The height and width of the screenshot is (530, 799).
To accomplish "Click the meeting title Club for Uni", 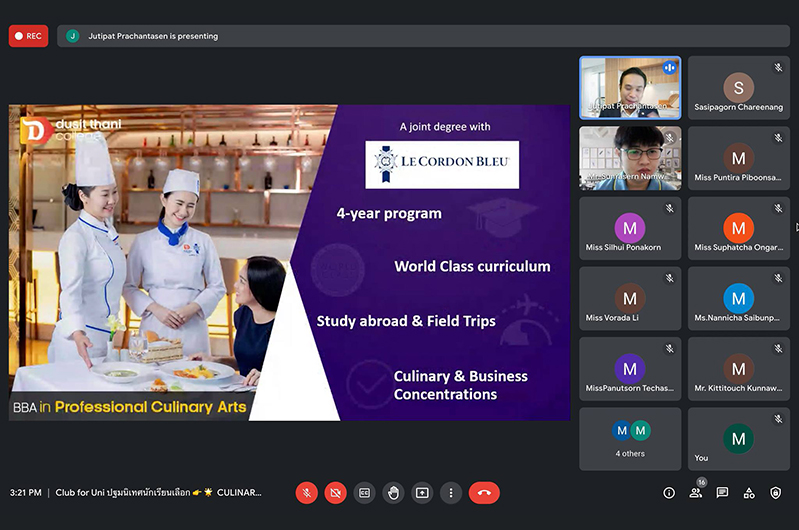I will (x=158, y=493).
